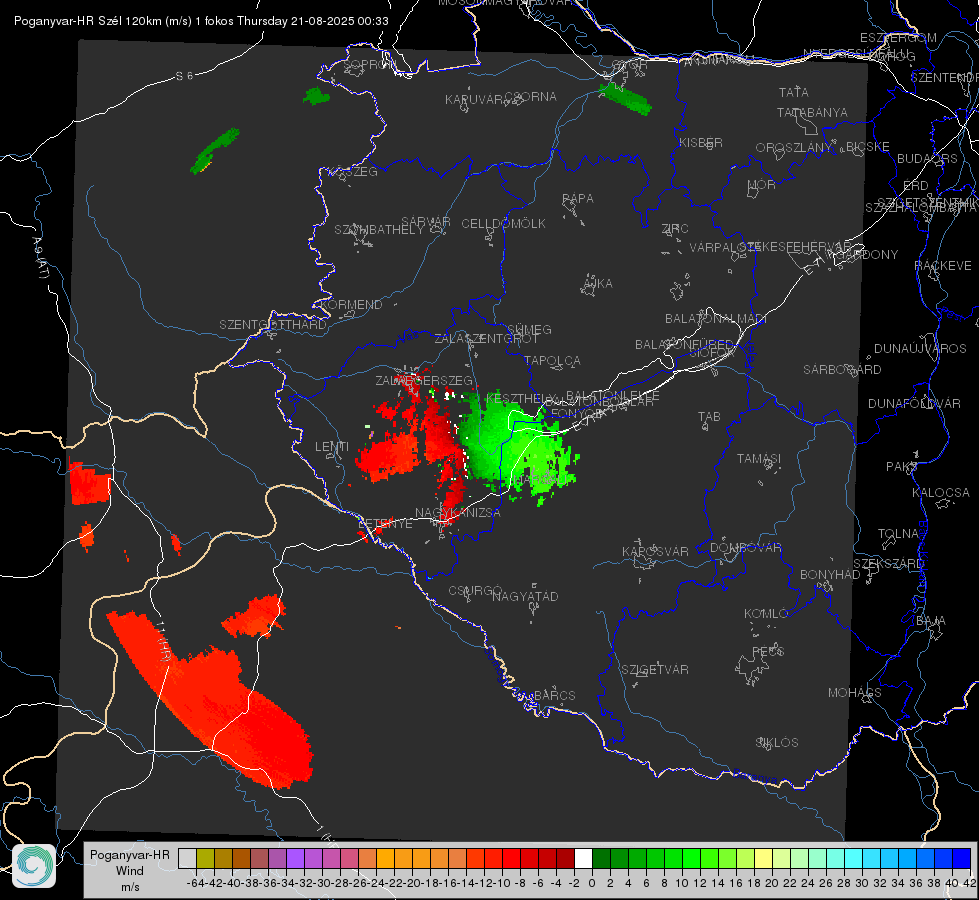Click the BICSKE label
This screenshot has height=900, width=979.
click(868, 146)
